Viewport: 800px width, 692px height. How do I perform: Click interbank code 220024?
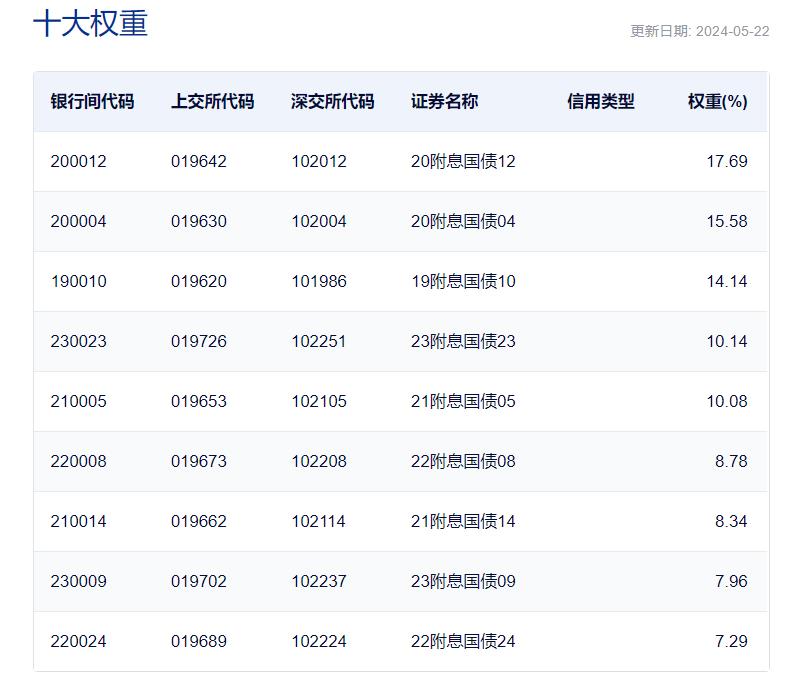[x=79, y=641]
